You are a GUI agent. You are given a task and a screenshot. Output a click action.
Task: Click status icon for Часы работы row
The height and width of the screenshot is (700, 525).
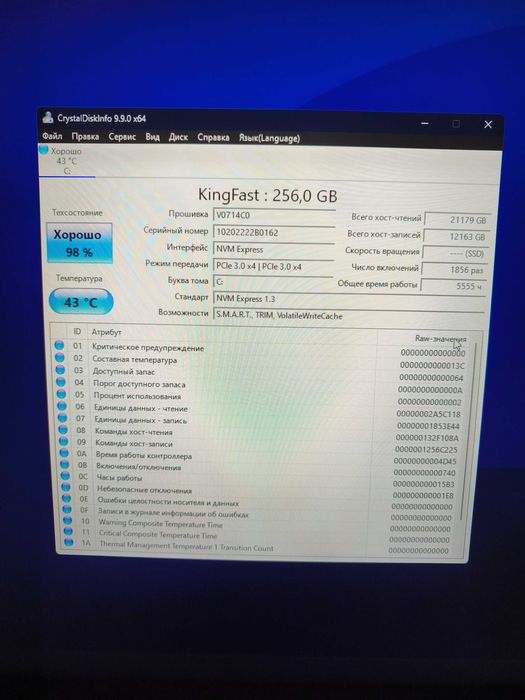pos(65,475)
